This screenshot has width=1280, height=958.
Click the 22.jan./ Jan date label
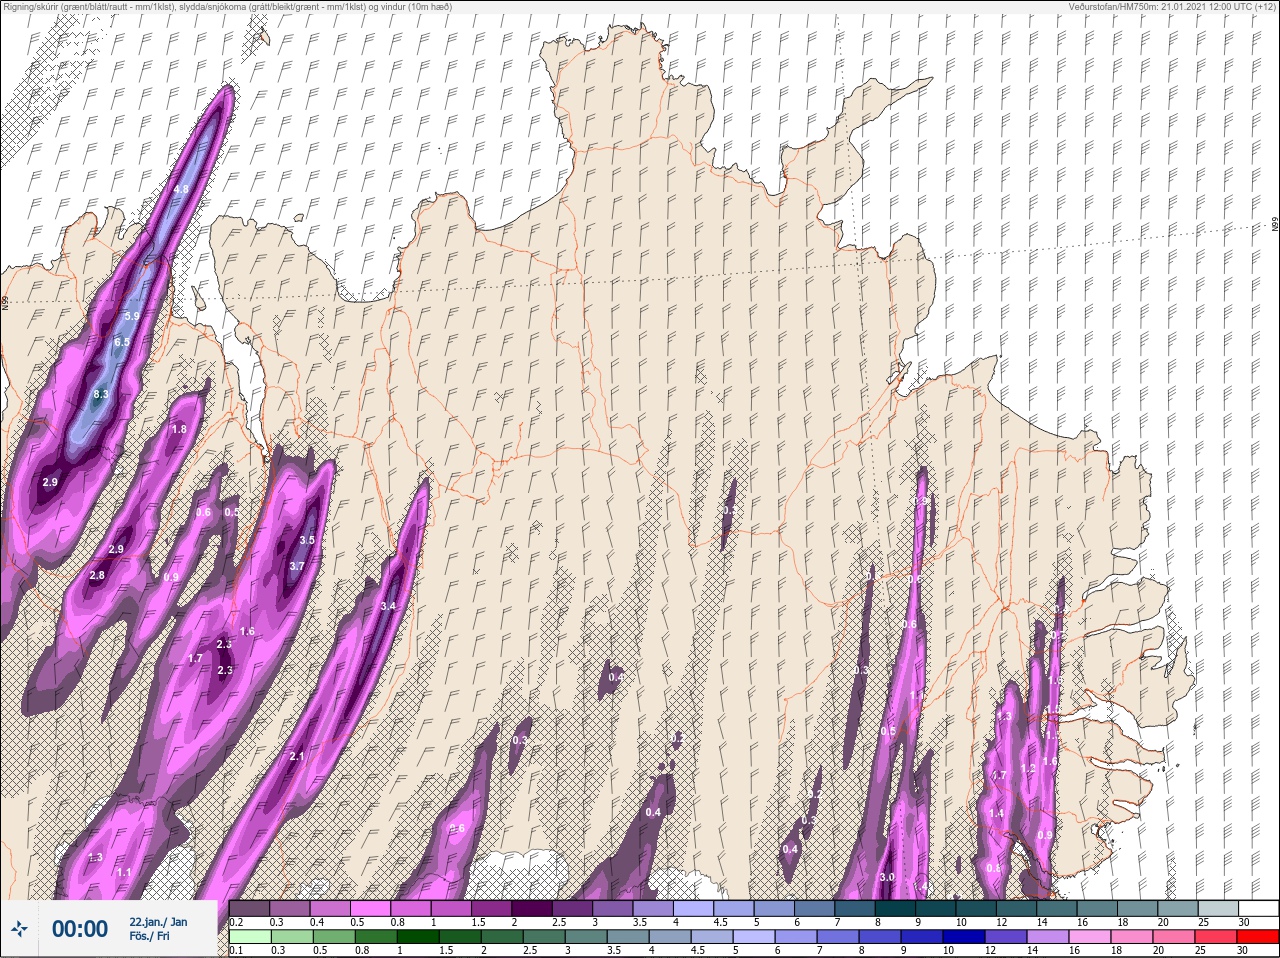point(158,921)
